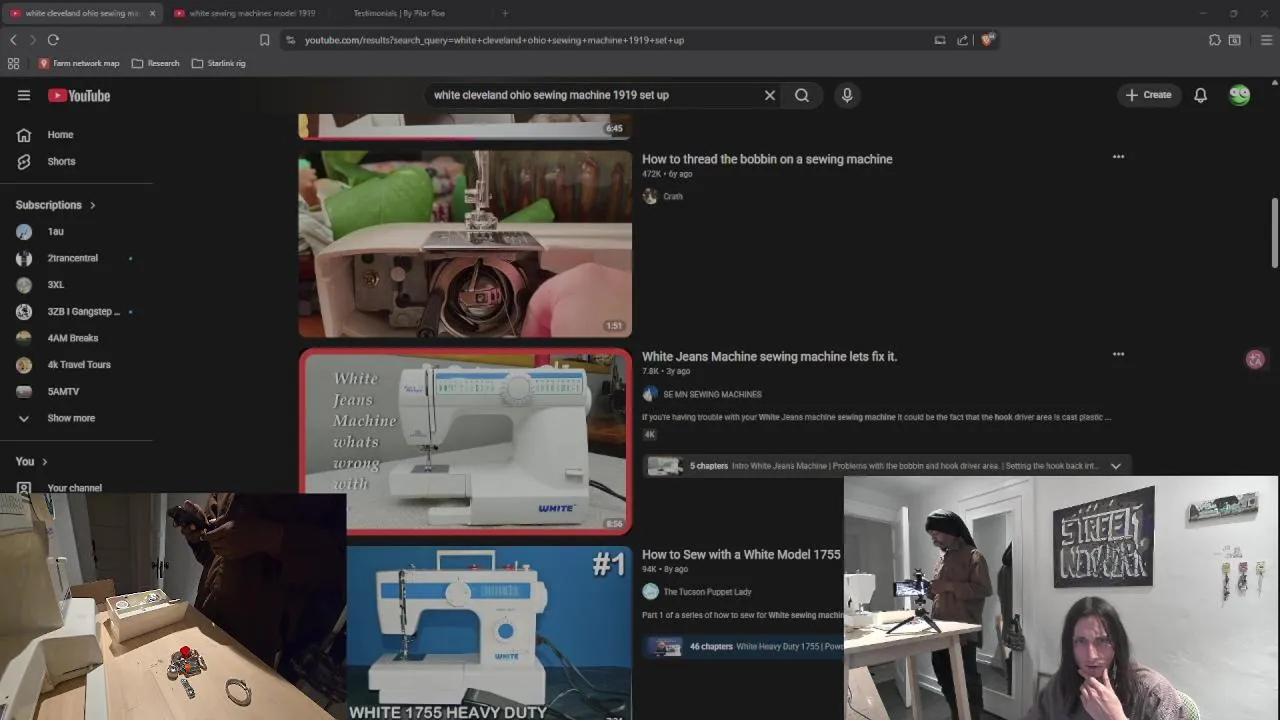
Task: Open 'How to thread the bobbin' title
Action: click(767, 159)
